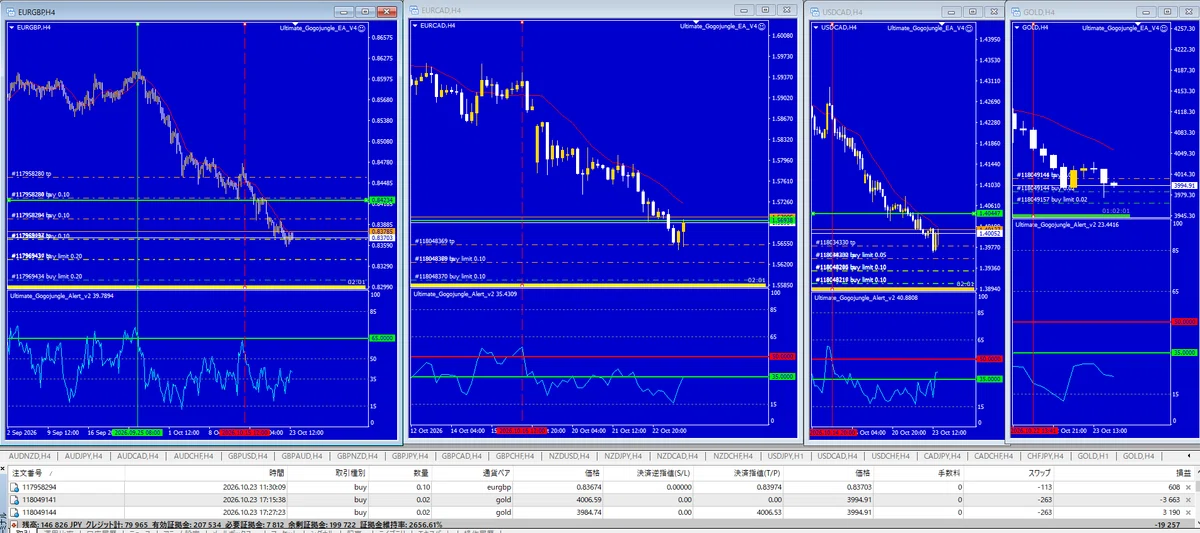Viewport: 1200px width, 533px height.
Task: Click the EA smiley face on USDCAD chart
Action: tap(970, 29)
